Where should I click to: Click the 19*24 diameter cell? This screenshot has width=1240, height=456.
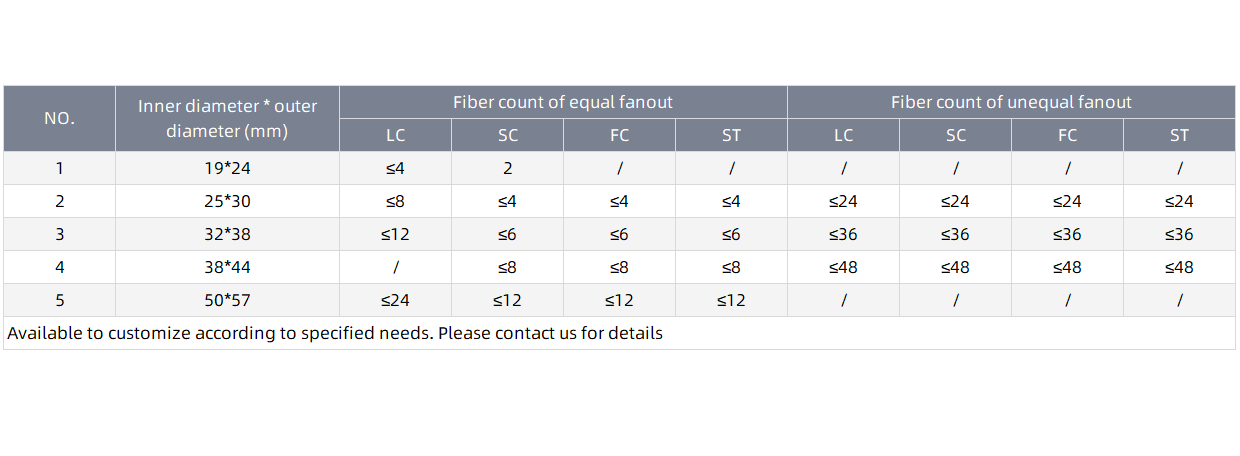tap(228, 168)
